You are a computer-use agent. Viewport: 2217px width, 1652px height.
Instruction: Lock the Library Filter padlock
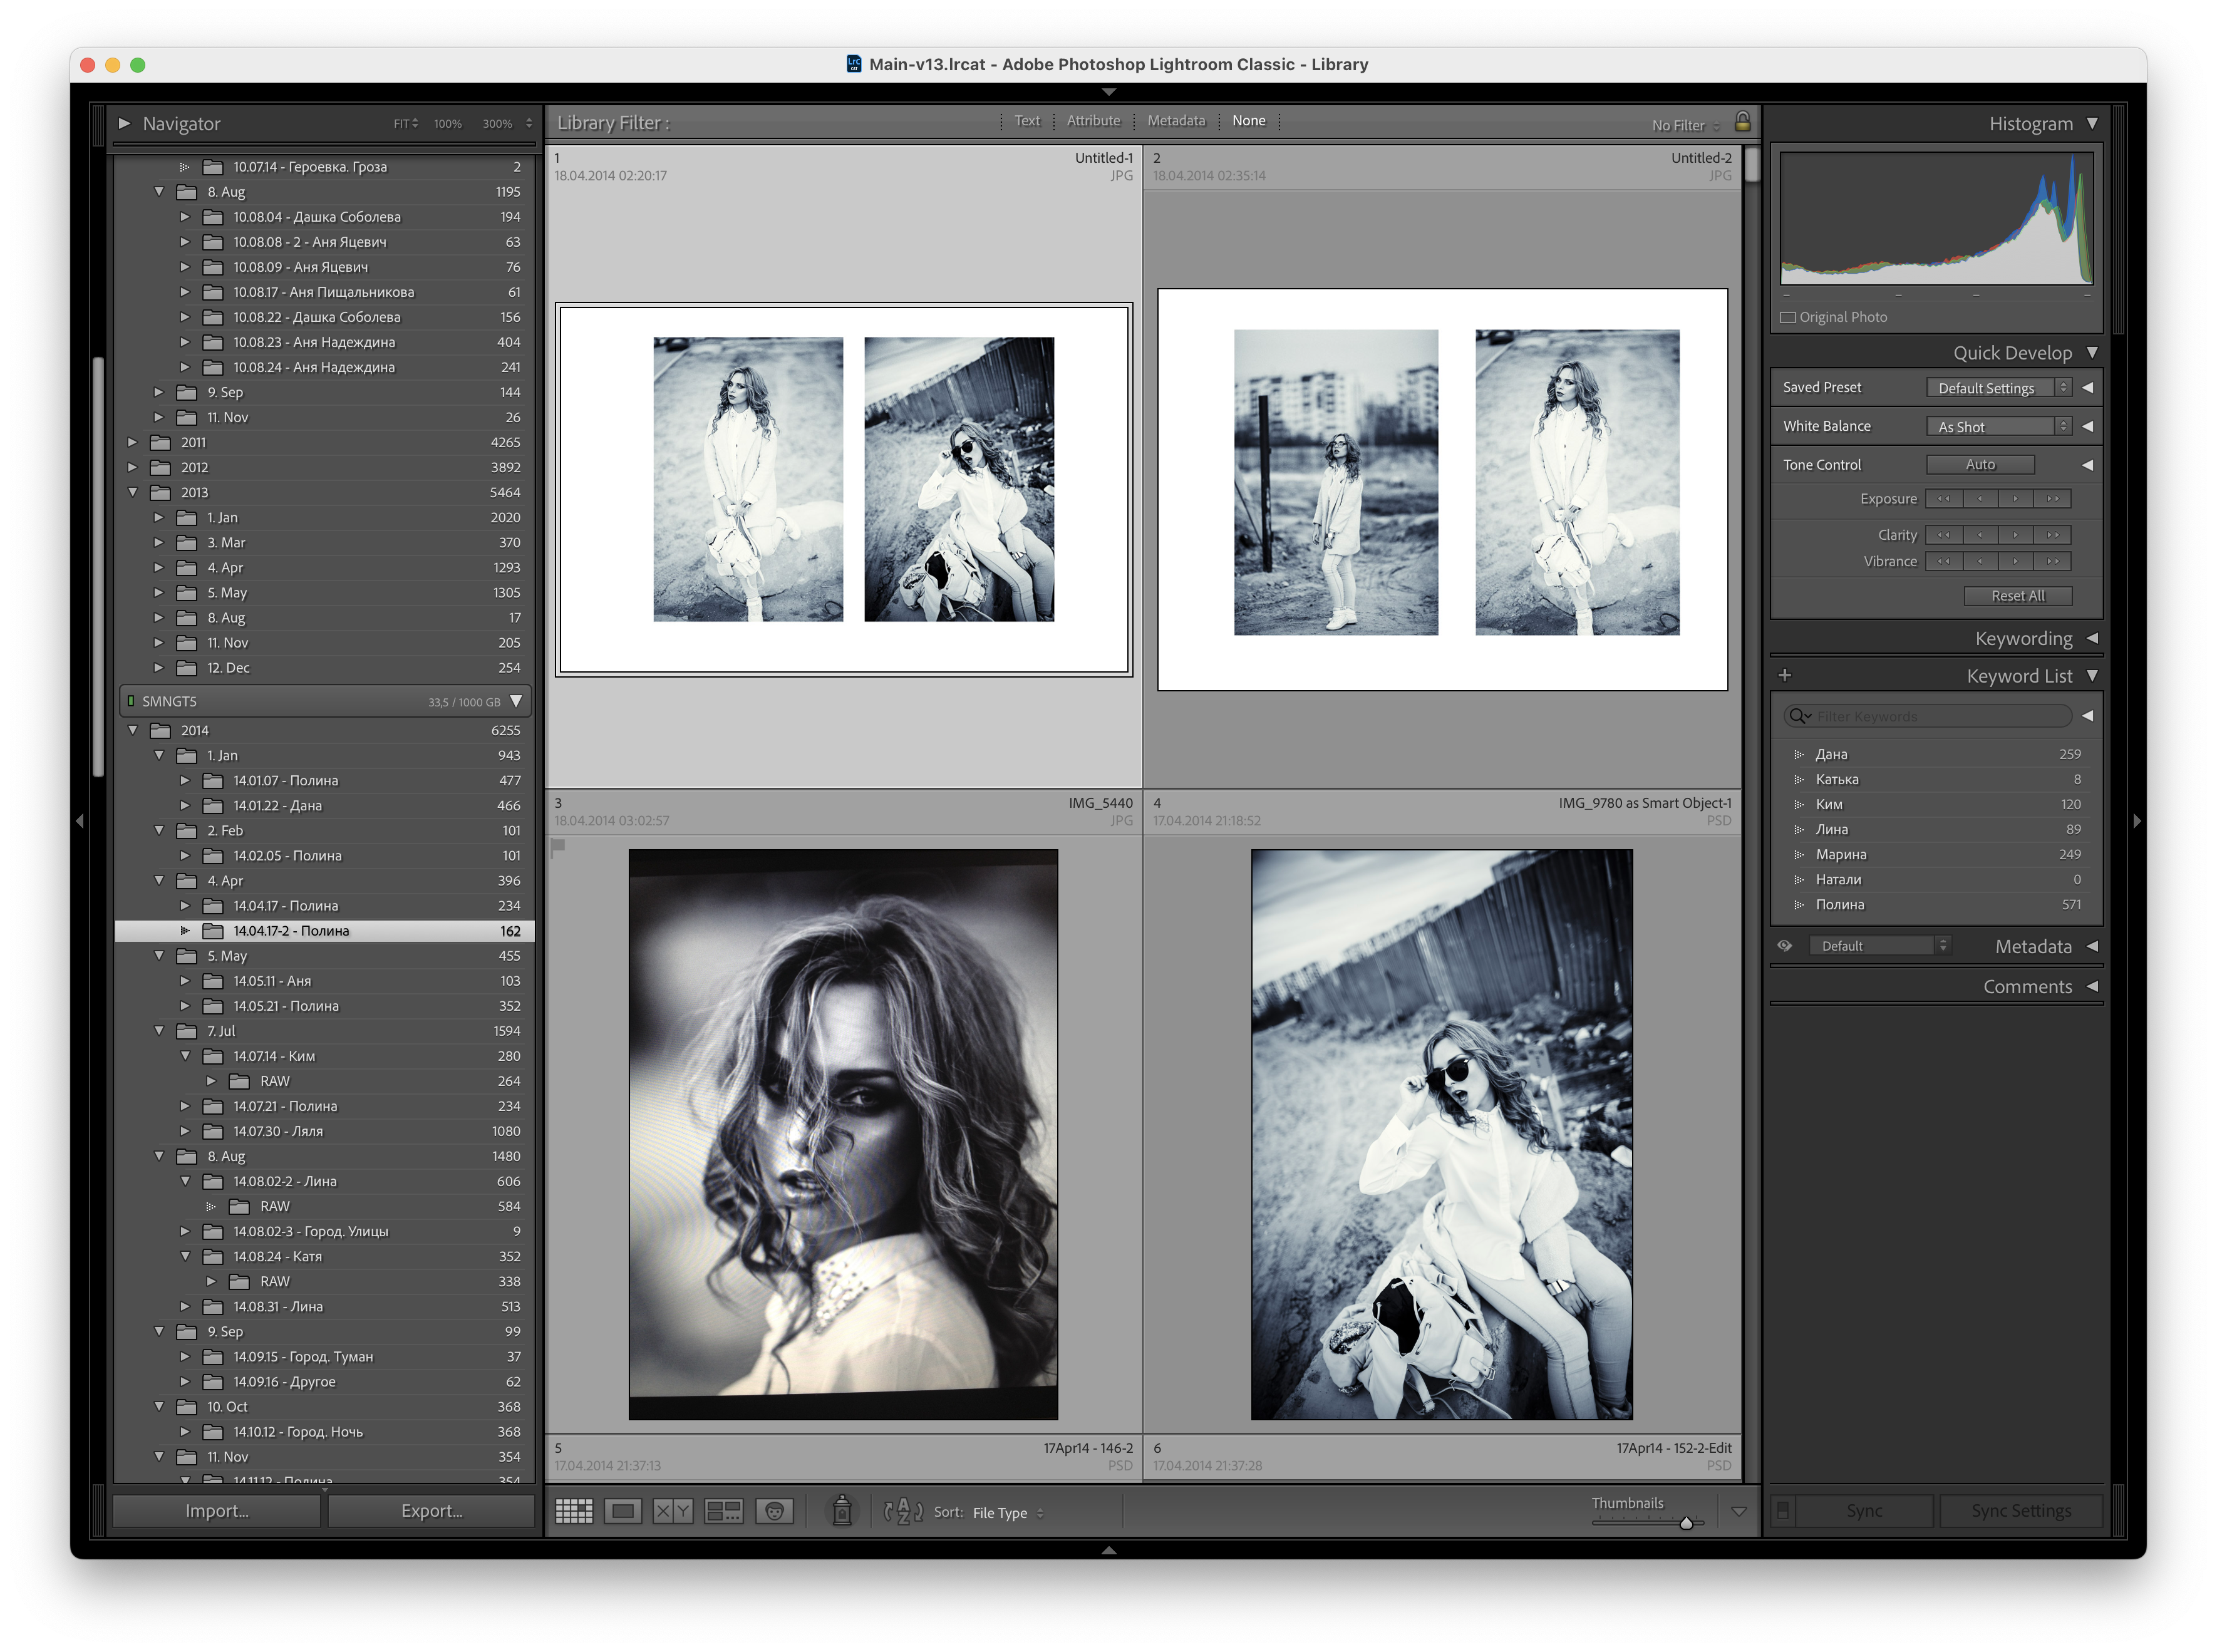1742,122
